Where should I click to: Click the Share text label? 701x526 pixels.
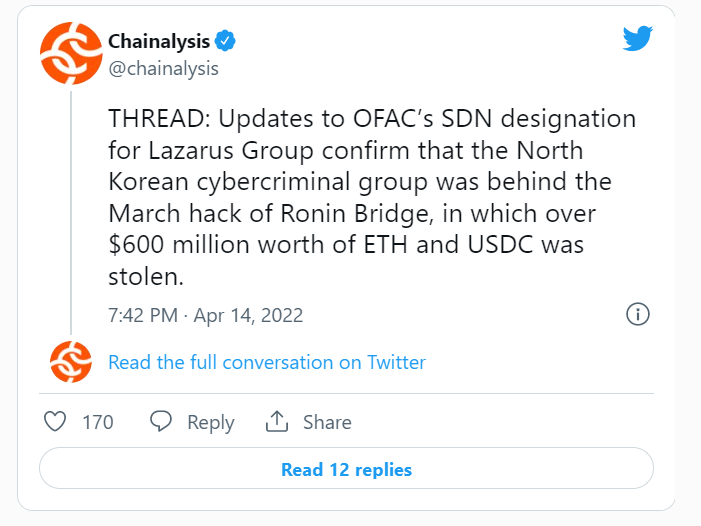coord(327,422)
